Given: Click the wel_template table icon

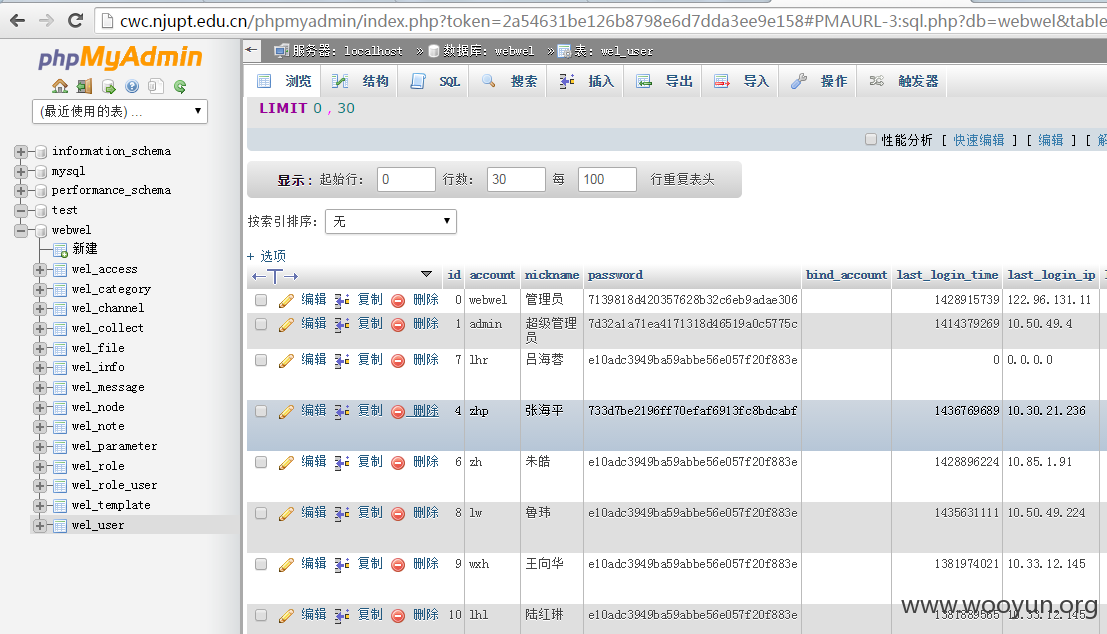Looking at the screenshot, I should (60, 506).
